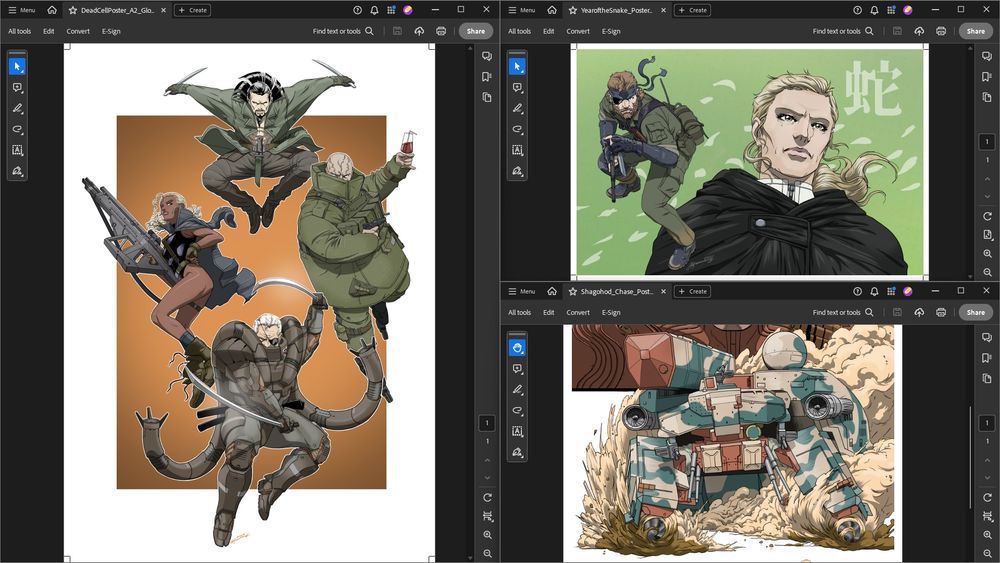
Task: Pick the highlighter tool in Shagohod_Chase window
Action: click(x=517, y=390)
